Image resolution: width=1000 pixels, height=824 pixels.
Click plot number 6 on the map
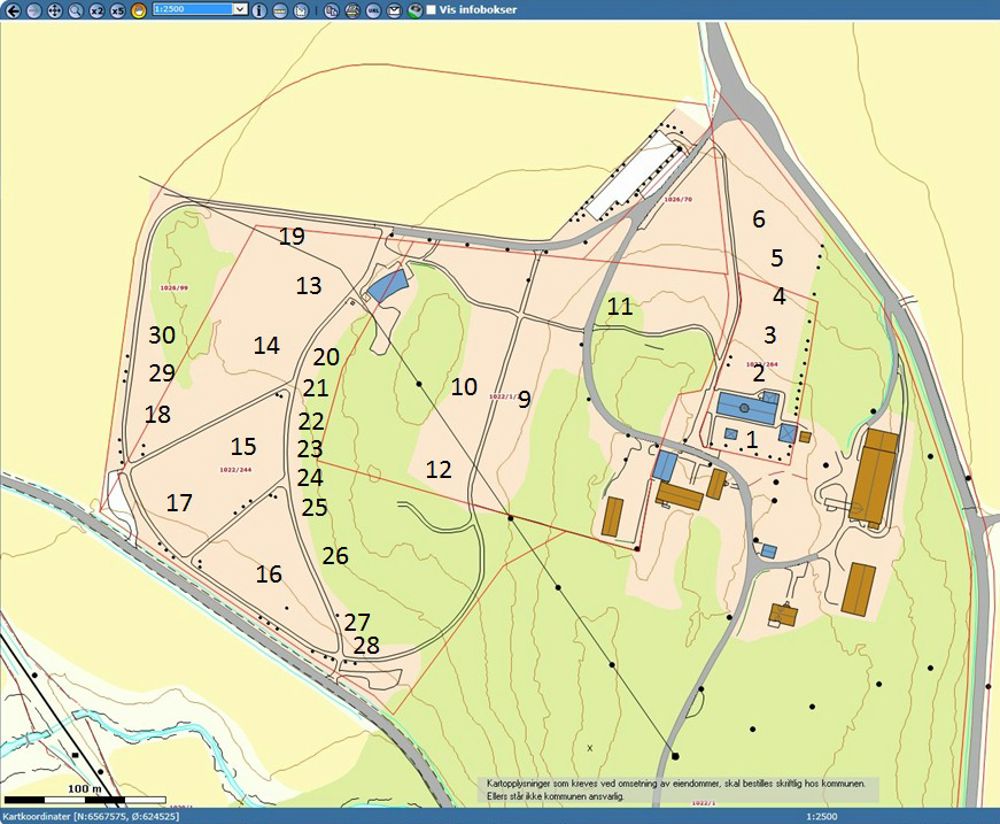[758, 220]
